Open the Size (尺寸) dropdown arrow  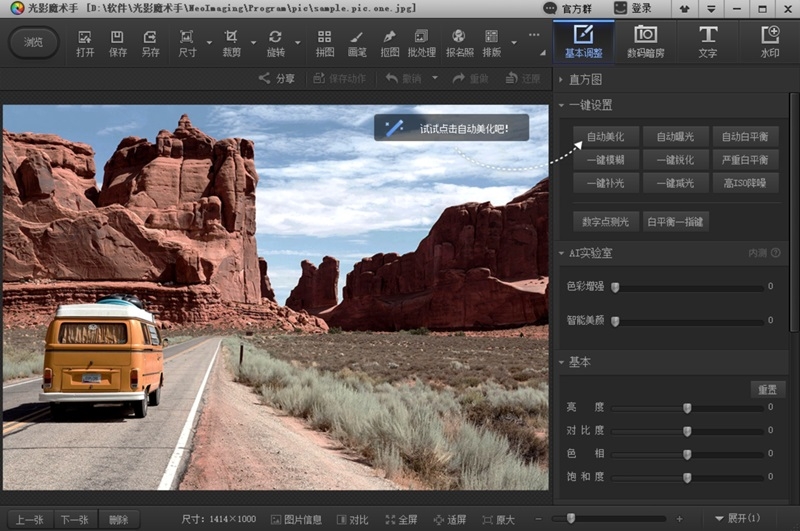(207, 43)
